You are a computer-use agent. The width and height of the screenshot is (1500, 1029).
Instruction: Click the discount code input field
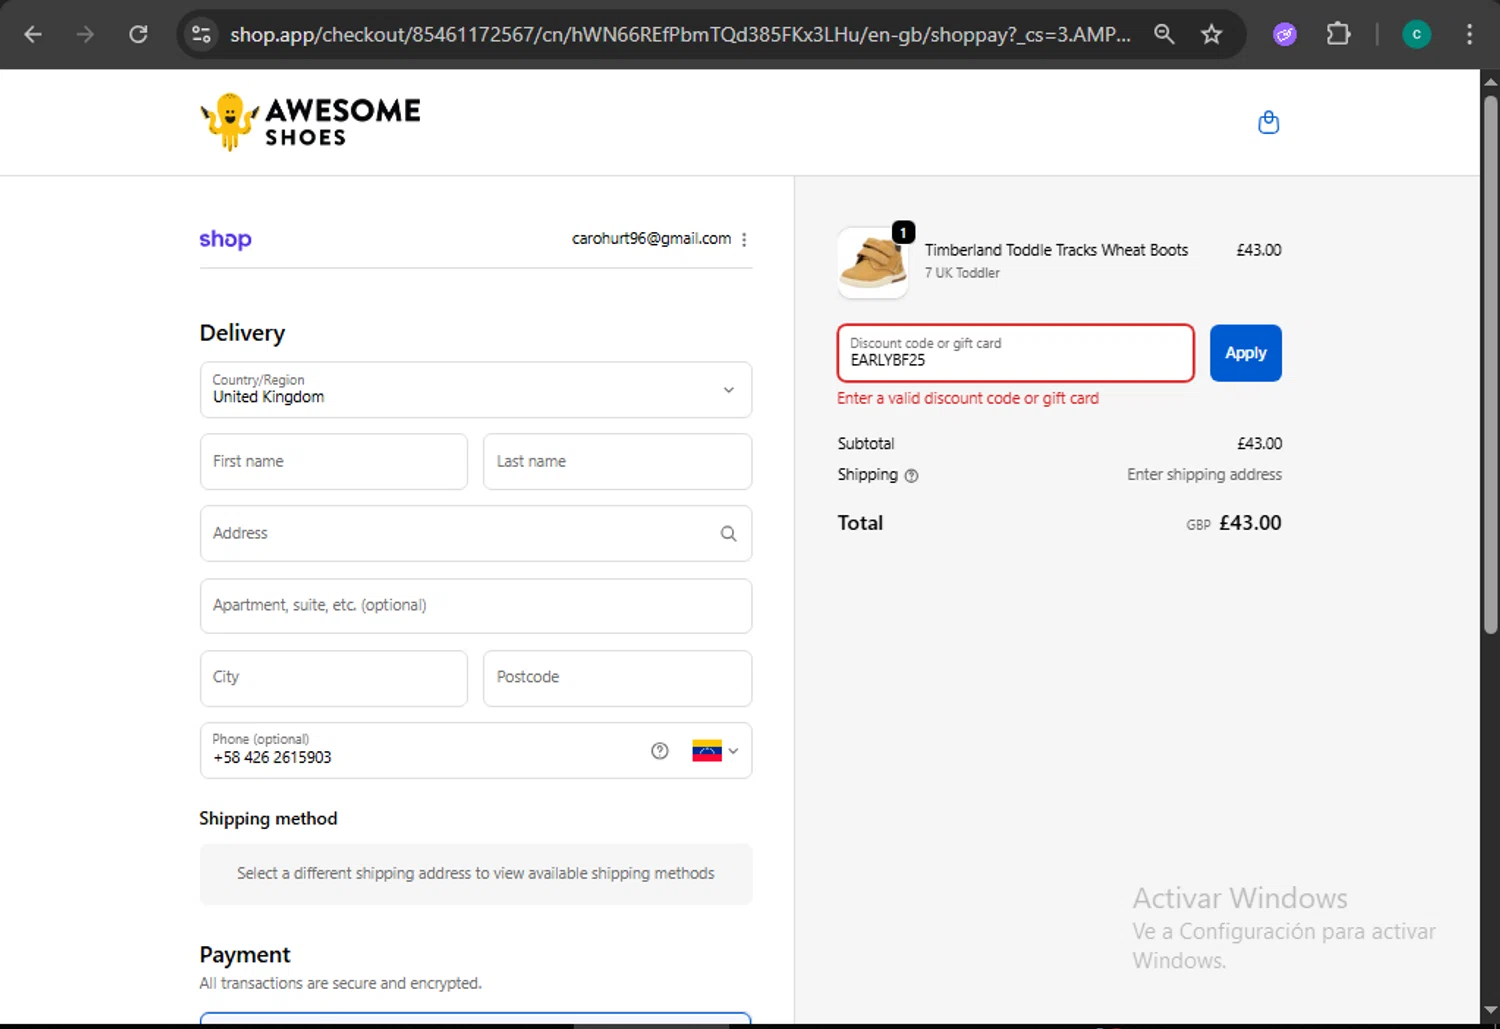pos(1016,353)
